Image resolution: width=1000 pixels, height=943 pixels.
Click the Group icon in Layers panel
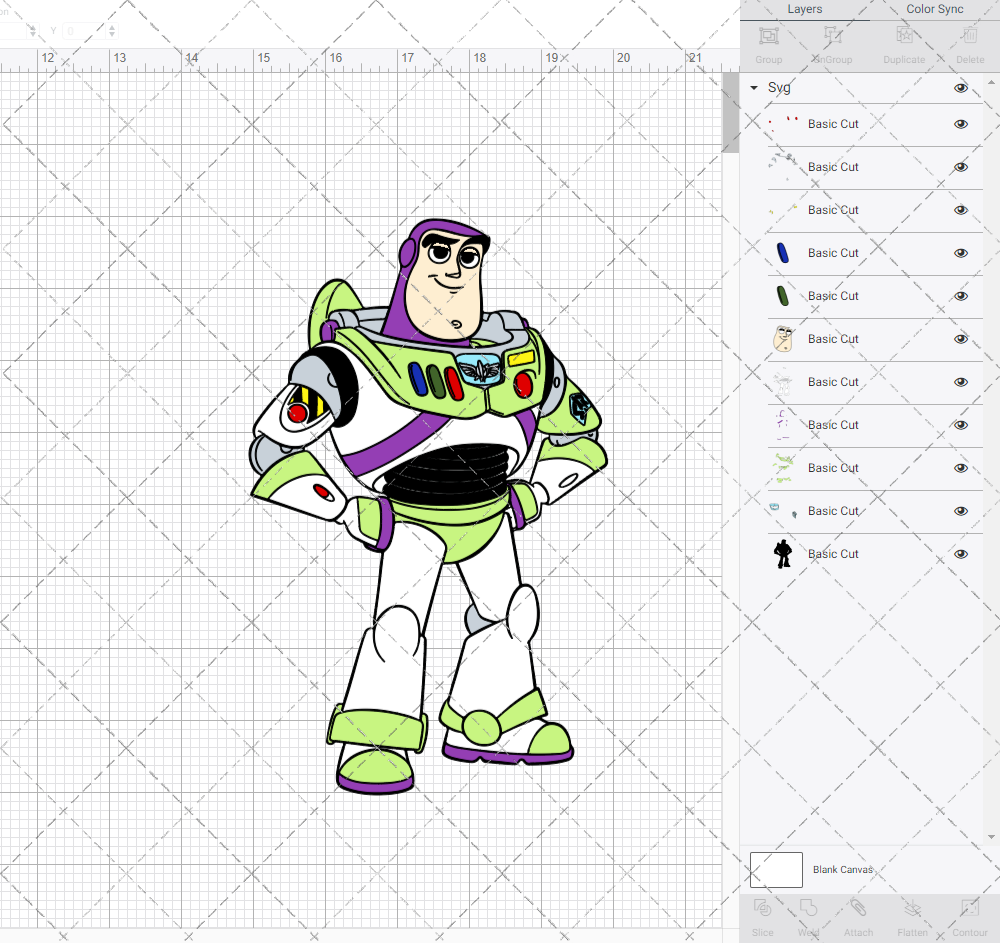(x=768, y=36)
